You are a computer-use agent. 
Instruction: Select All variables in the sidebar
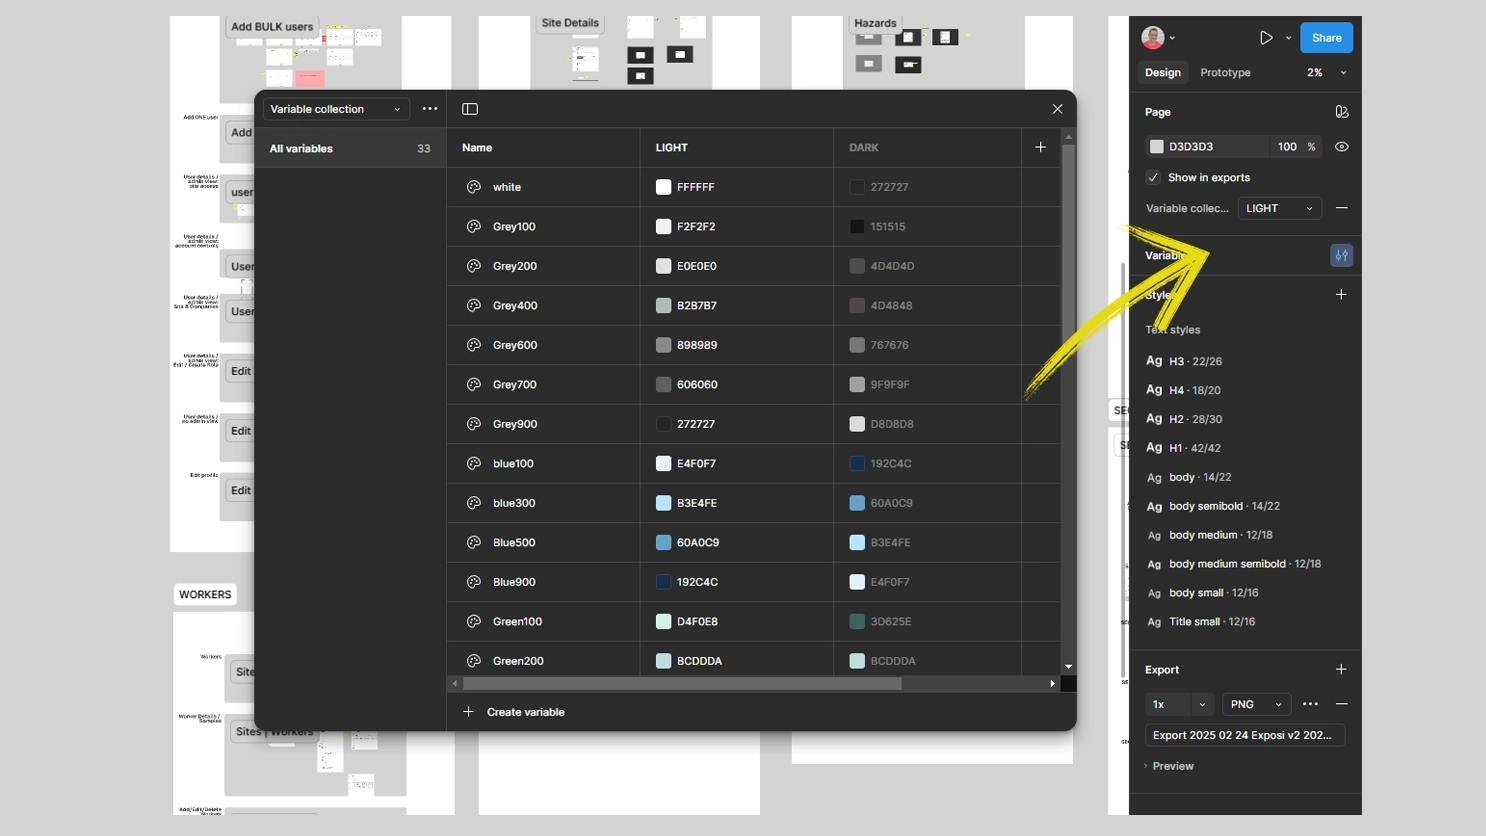point(301,148)
